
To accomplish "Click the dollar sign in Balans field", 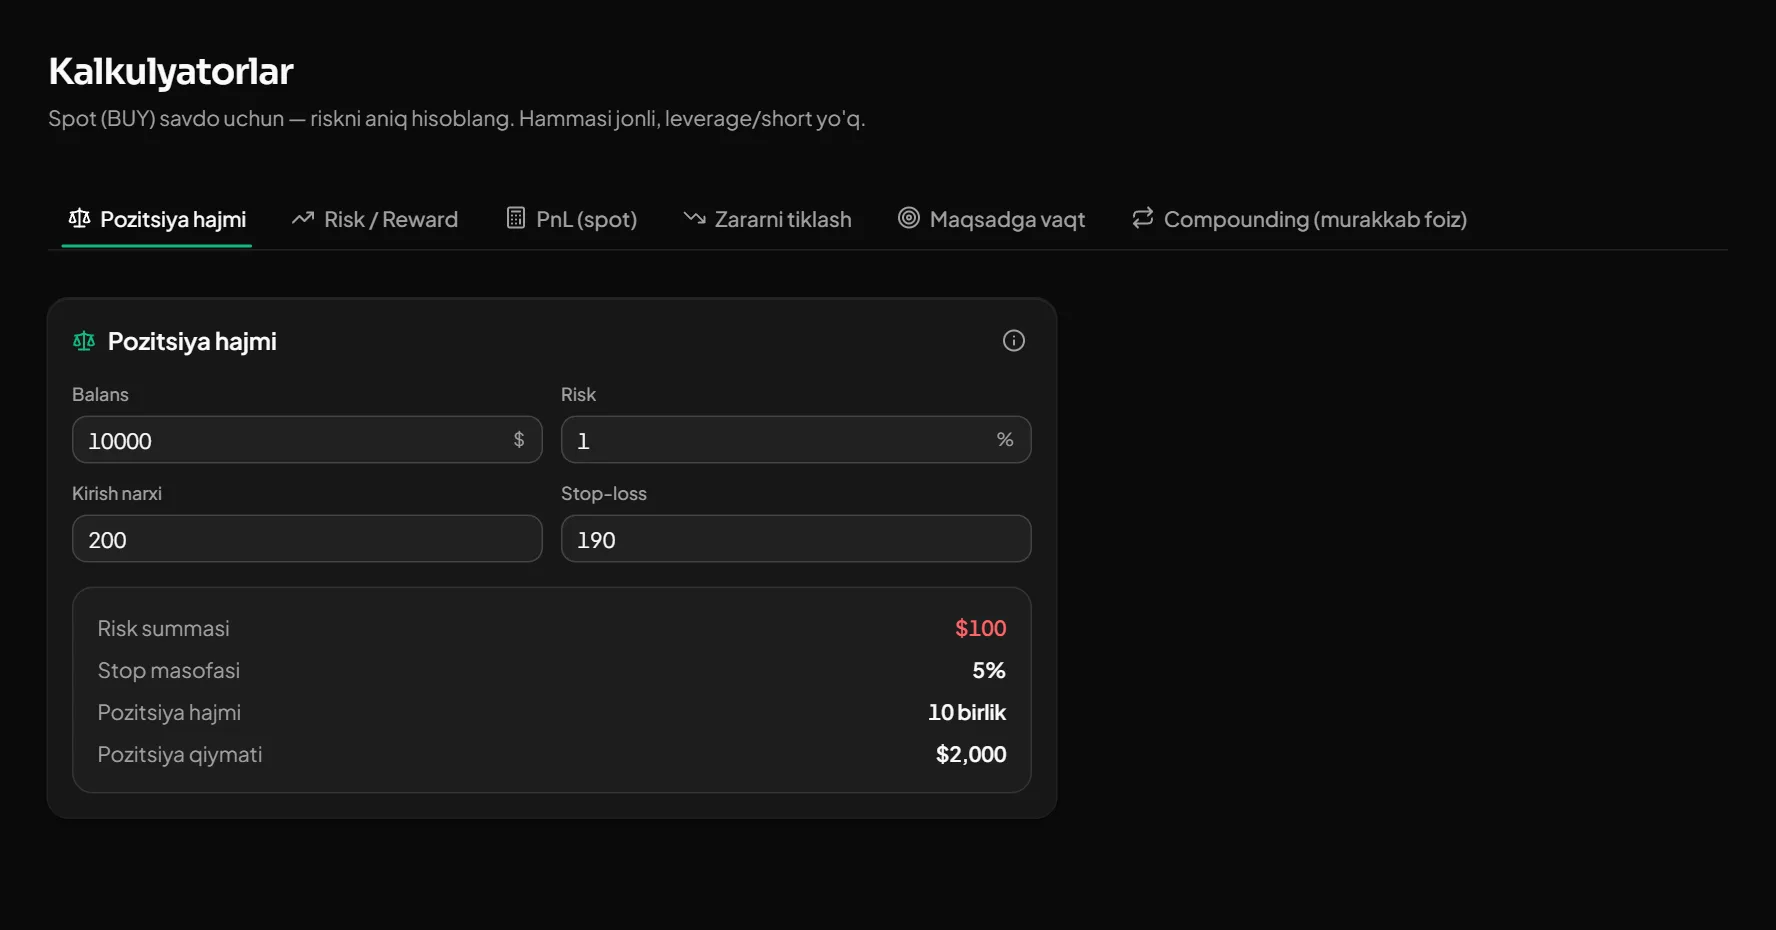I will tap(519, 440).
